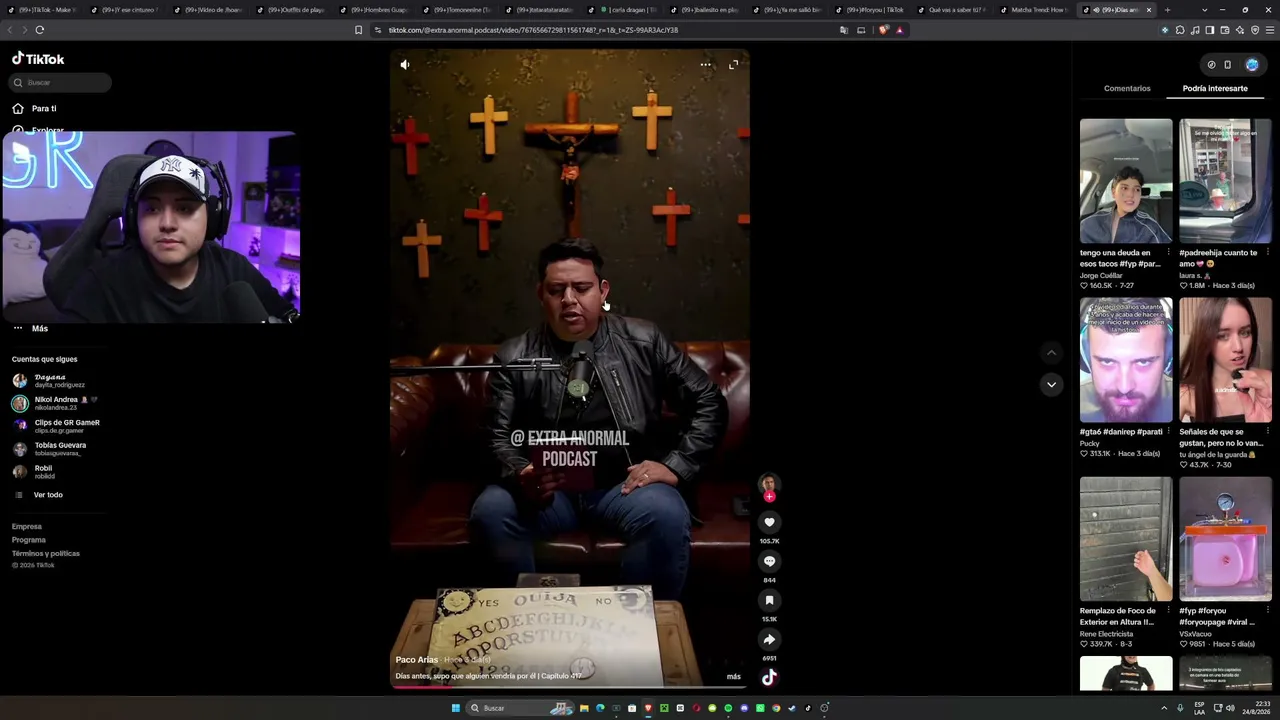Switch to the Comentarios tab

pos(1127,88)
